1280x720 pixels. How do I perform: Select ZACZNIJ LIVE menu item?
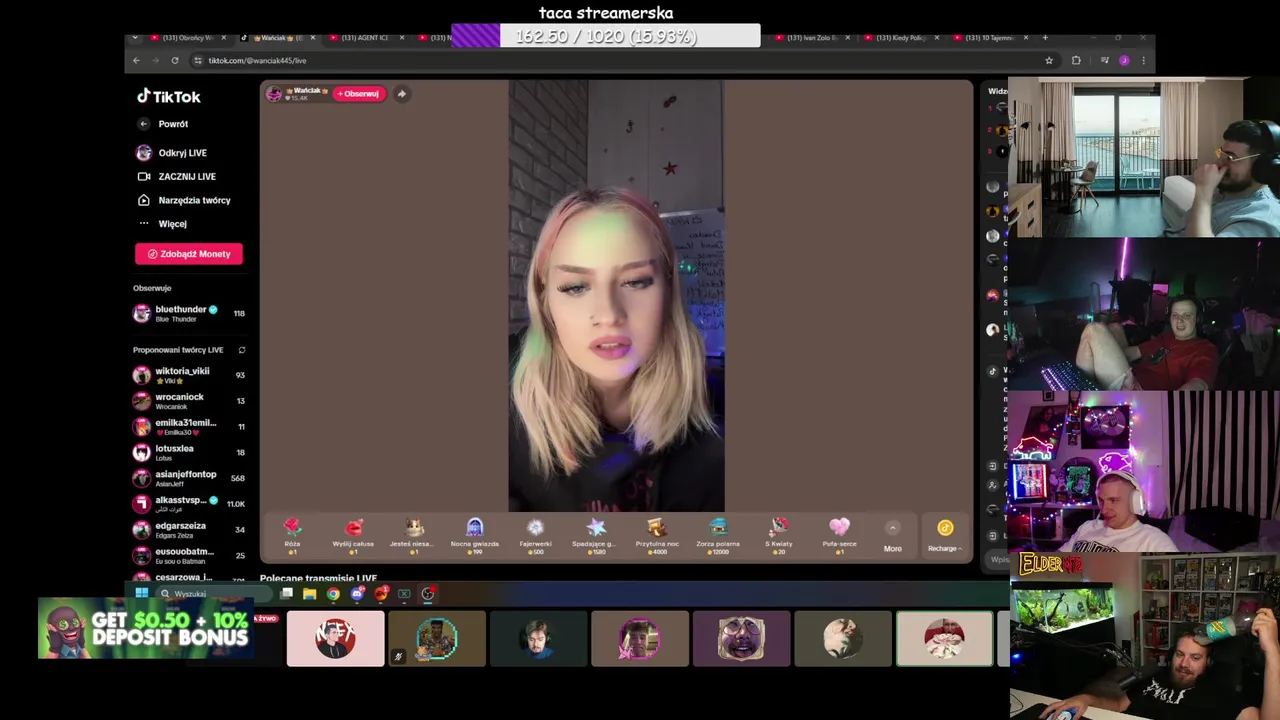click(x=176, y=177)
